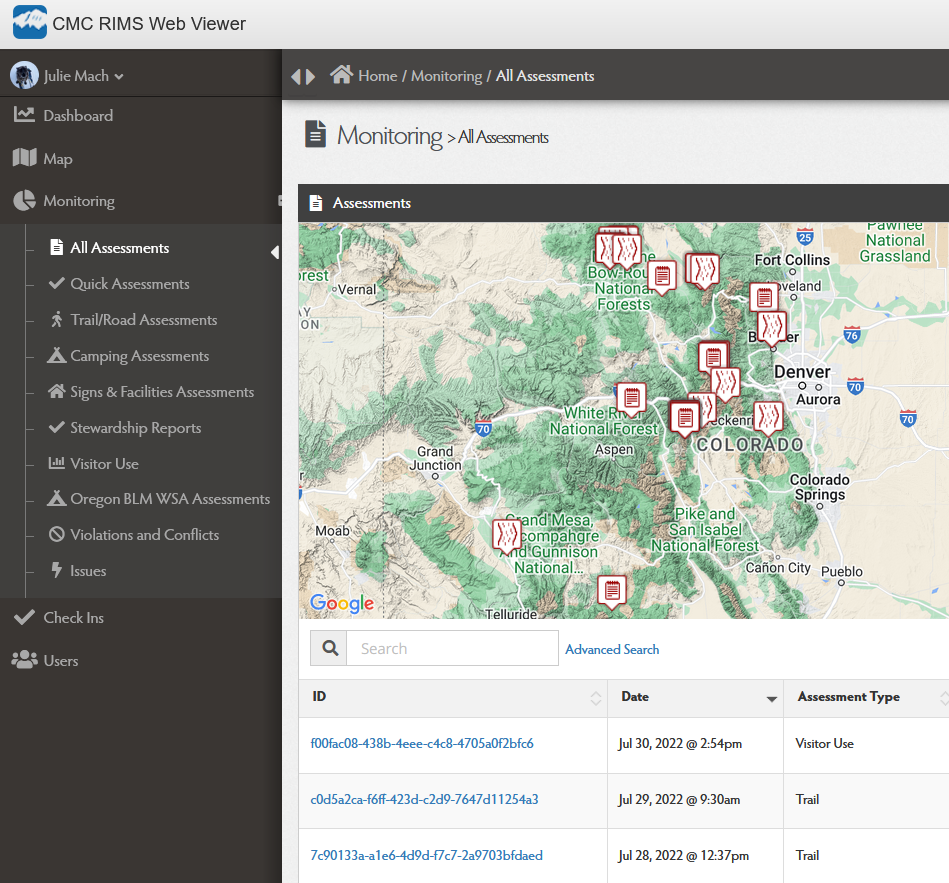The height and width of the screenshot is (883, 949).
Task: Open All Assessments in the sidebar
Action: pyautogui.click(x=120, y=248)
